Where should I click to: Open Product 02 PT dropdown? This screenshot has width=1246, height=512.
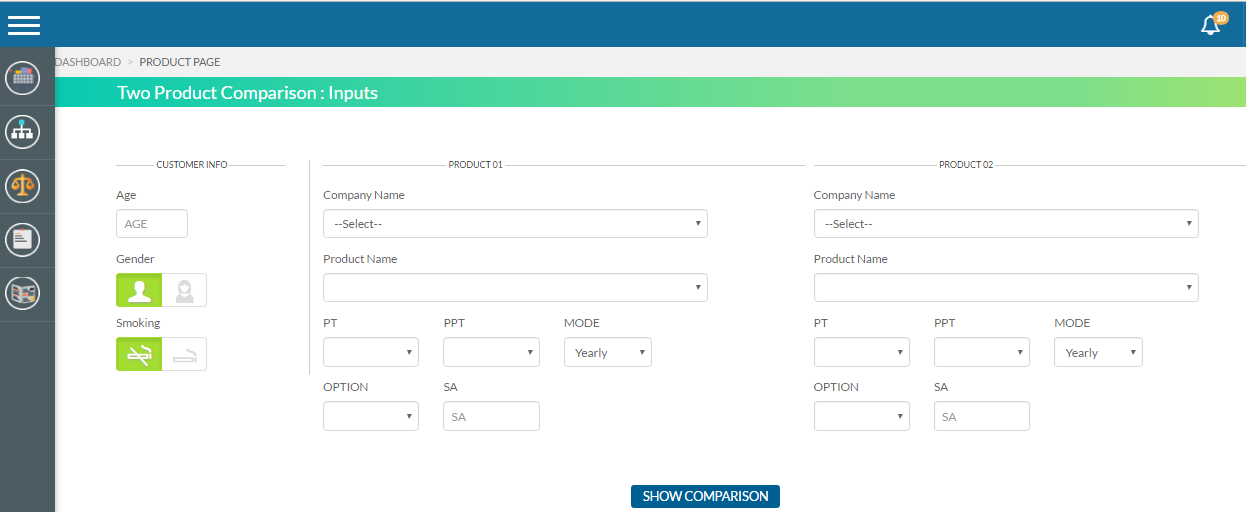pos(861,352)
